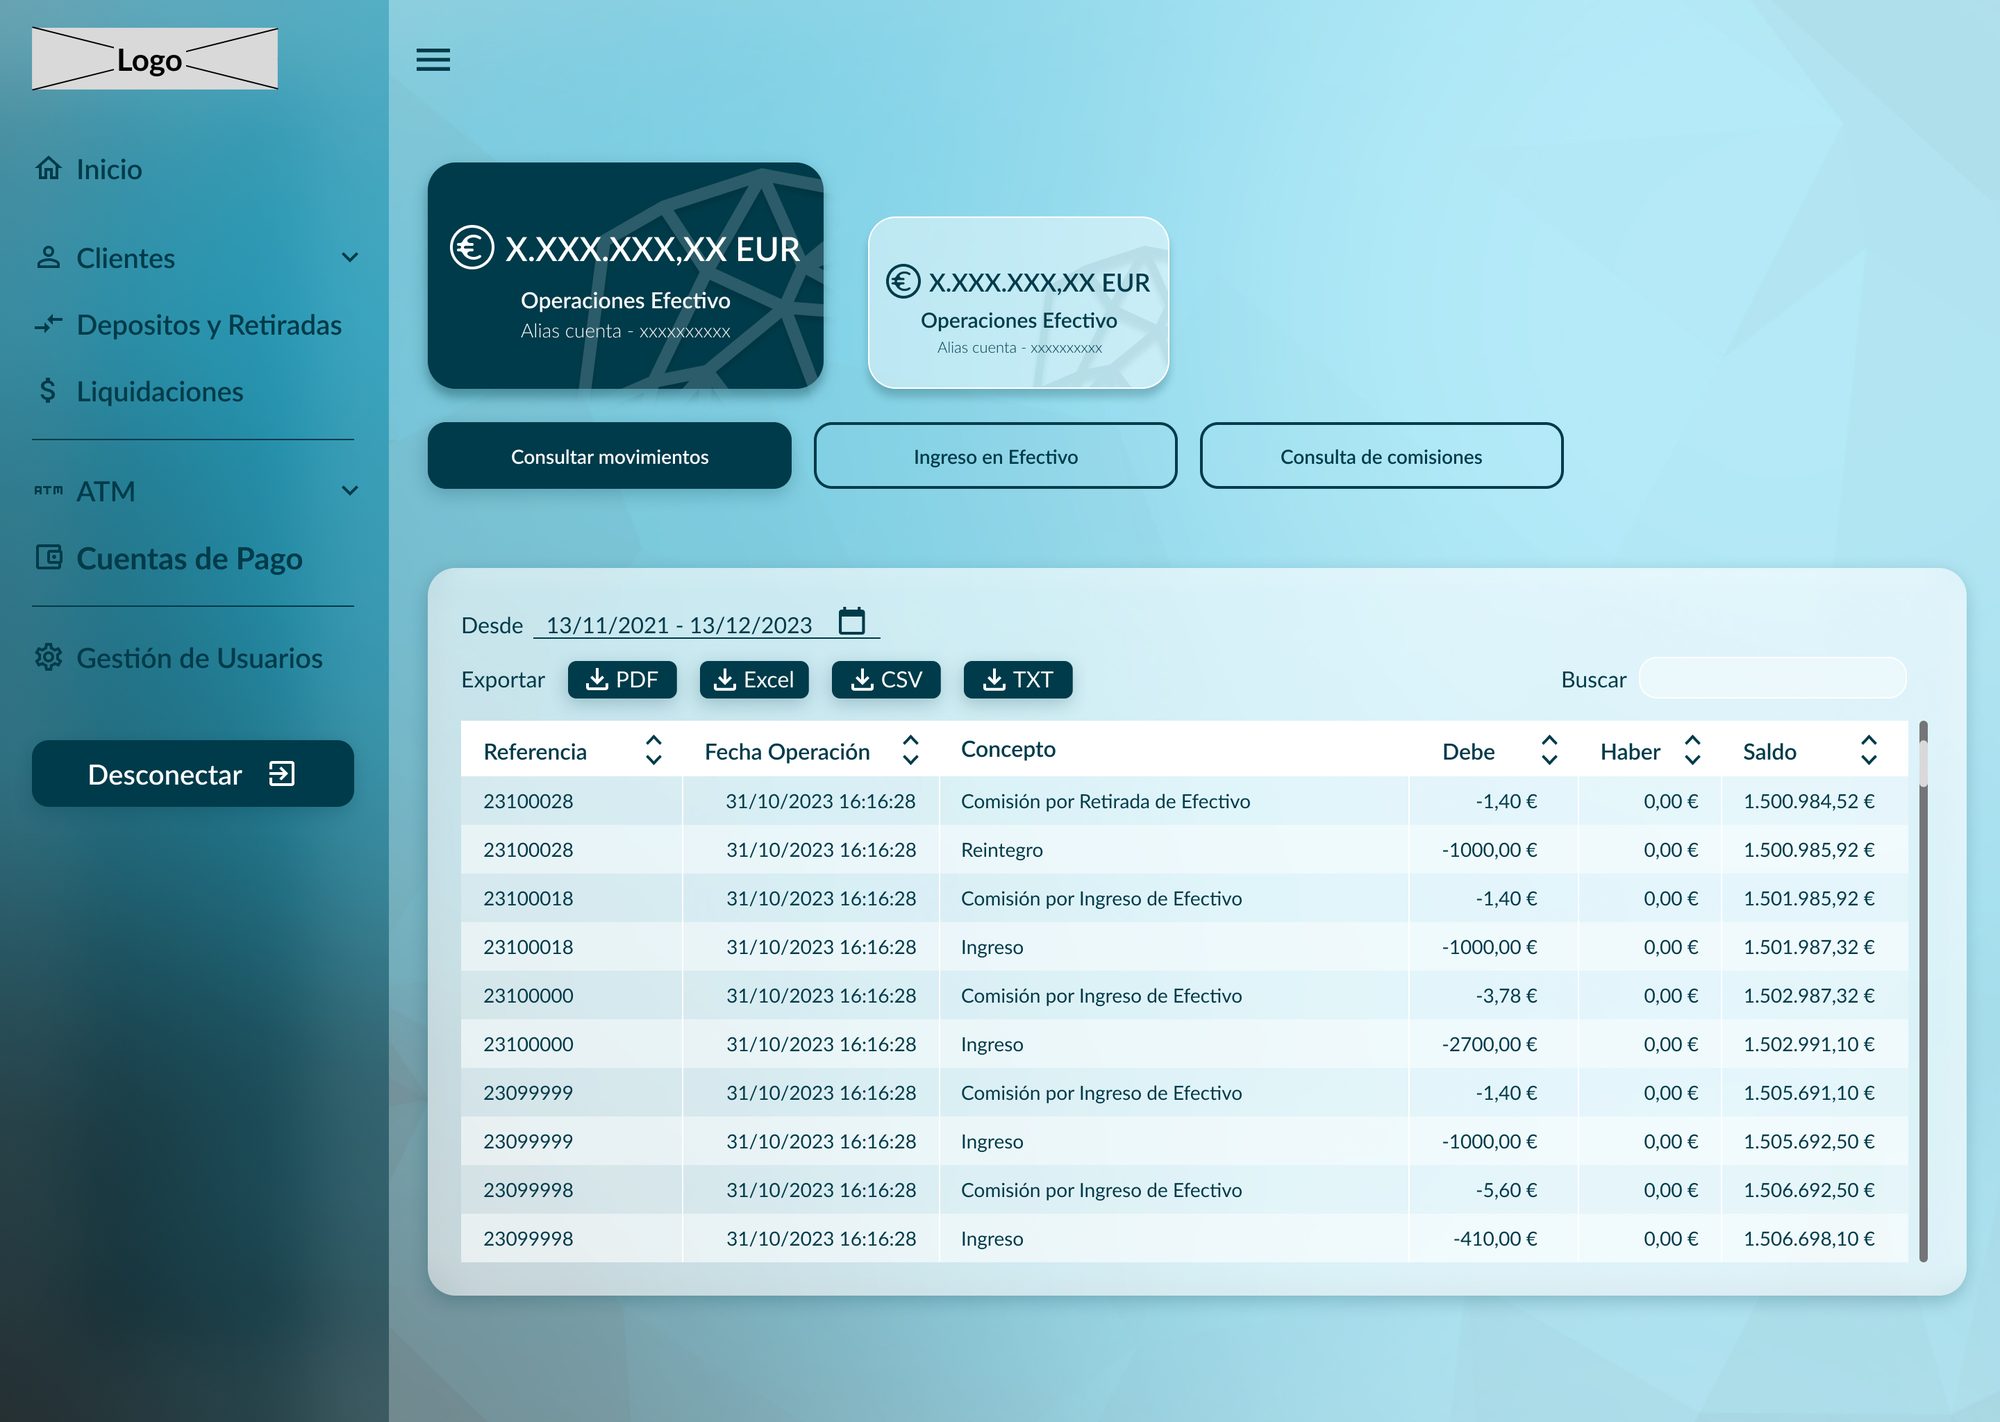This screenshot has height=1422, width=2000.
Task: Click saldo value 1.506.698,10 €
Action: click(x=1809, y=1238)
